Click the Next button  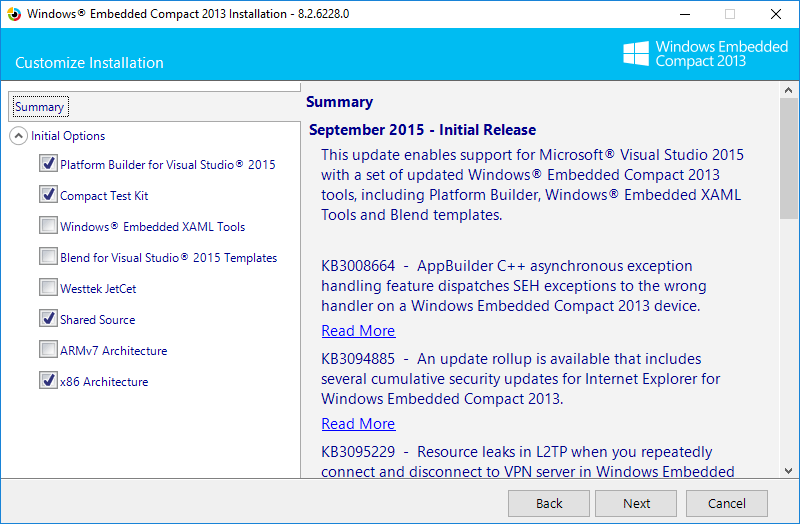[x=636, y=504]
